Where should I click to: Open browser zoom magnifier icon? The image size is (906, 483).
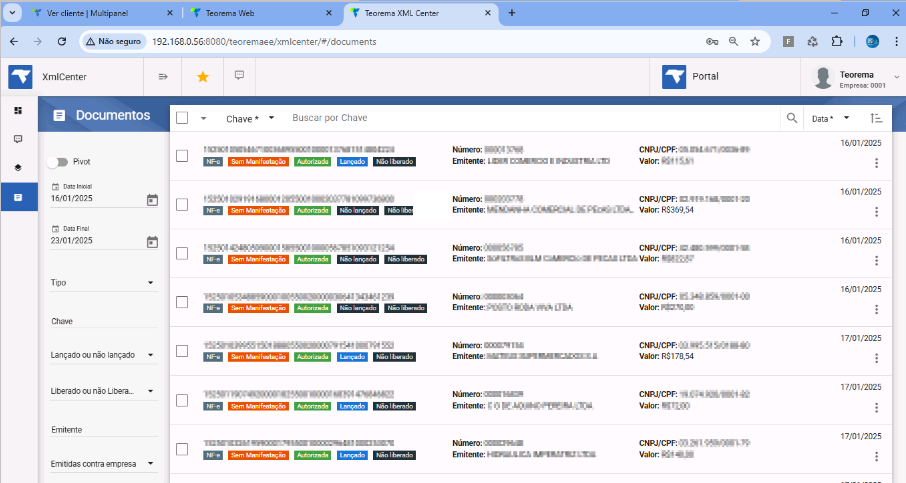(733, 42)
